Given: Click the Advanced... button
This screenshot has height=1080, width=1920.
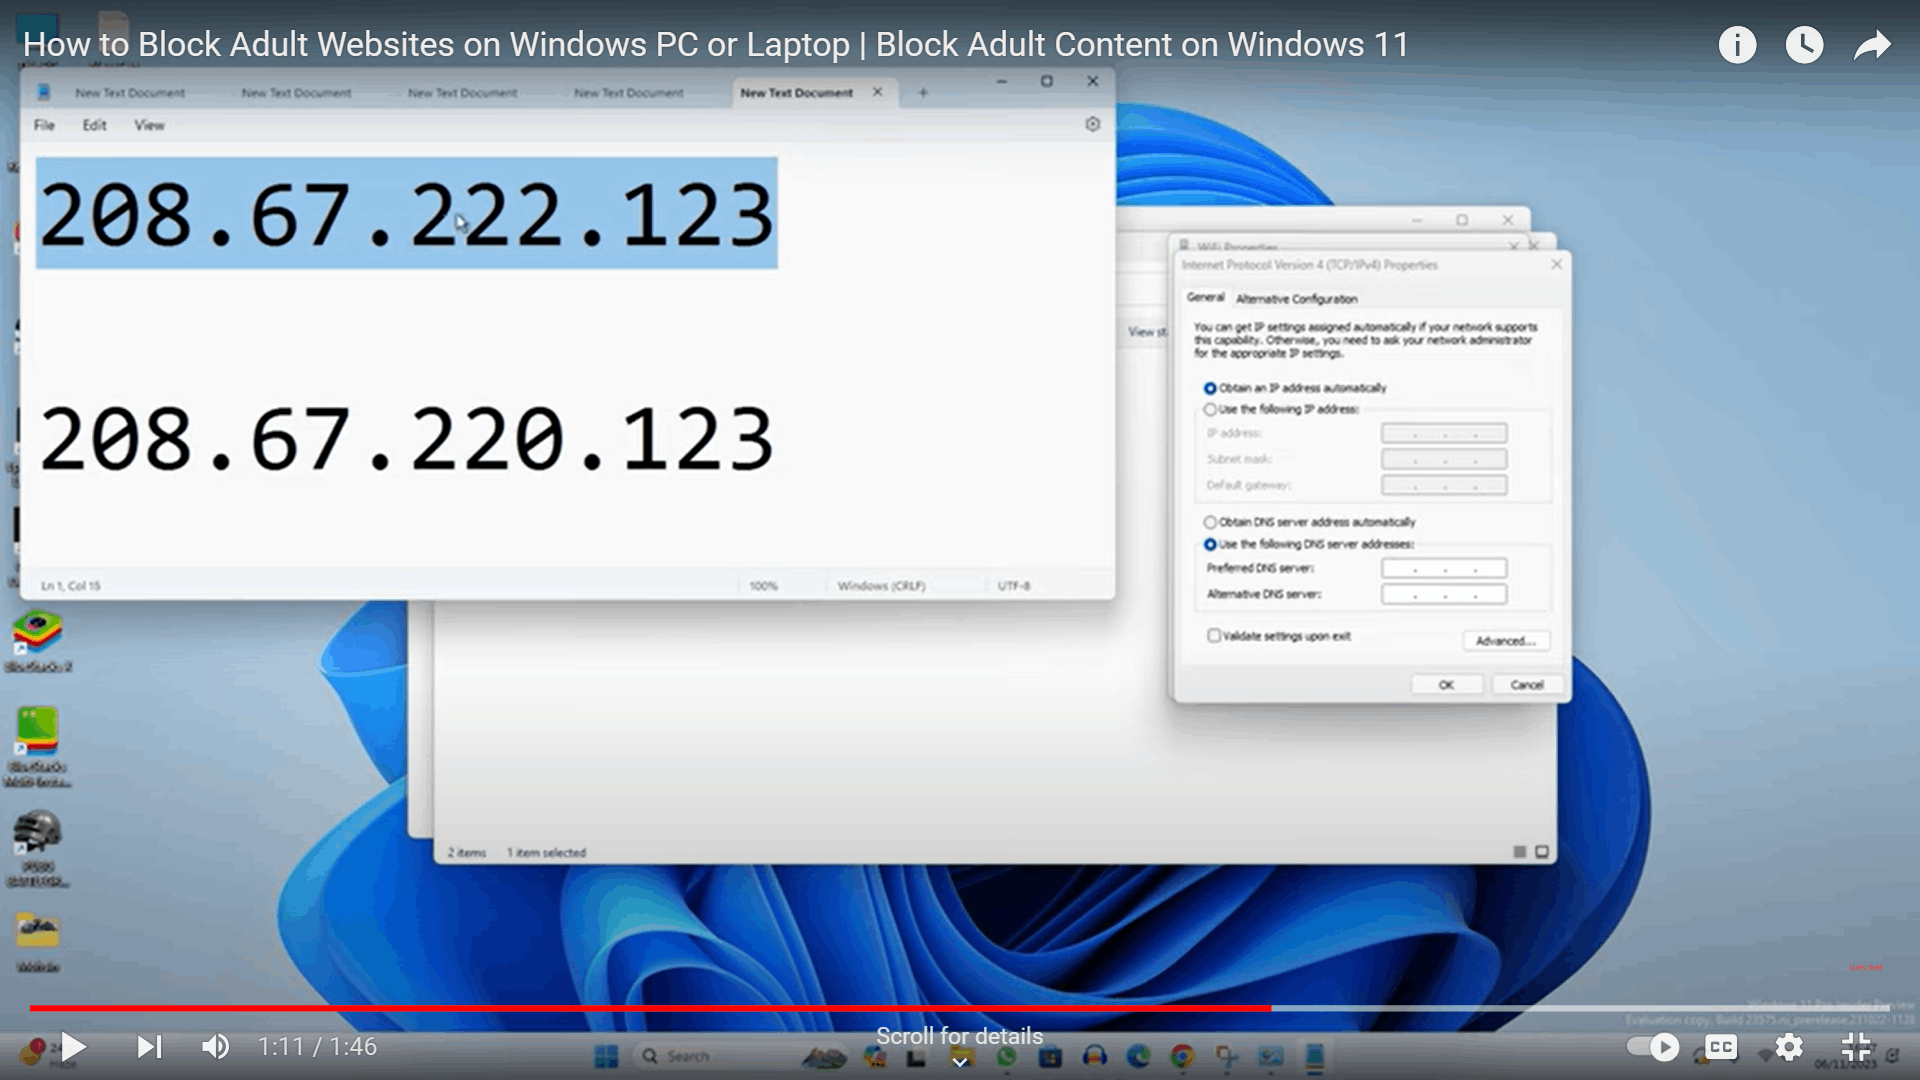Looking at the screenshot, I should [1505, 641].
